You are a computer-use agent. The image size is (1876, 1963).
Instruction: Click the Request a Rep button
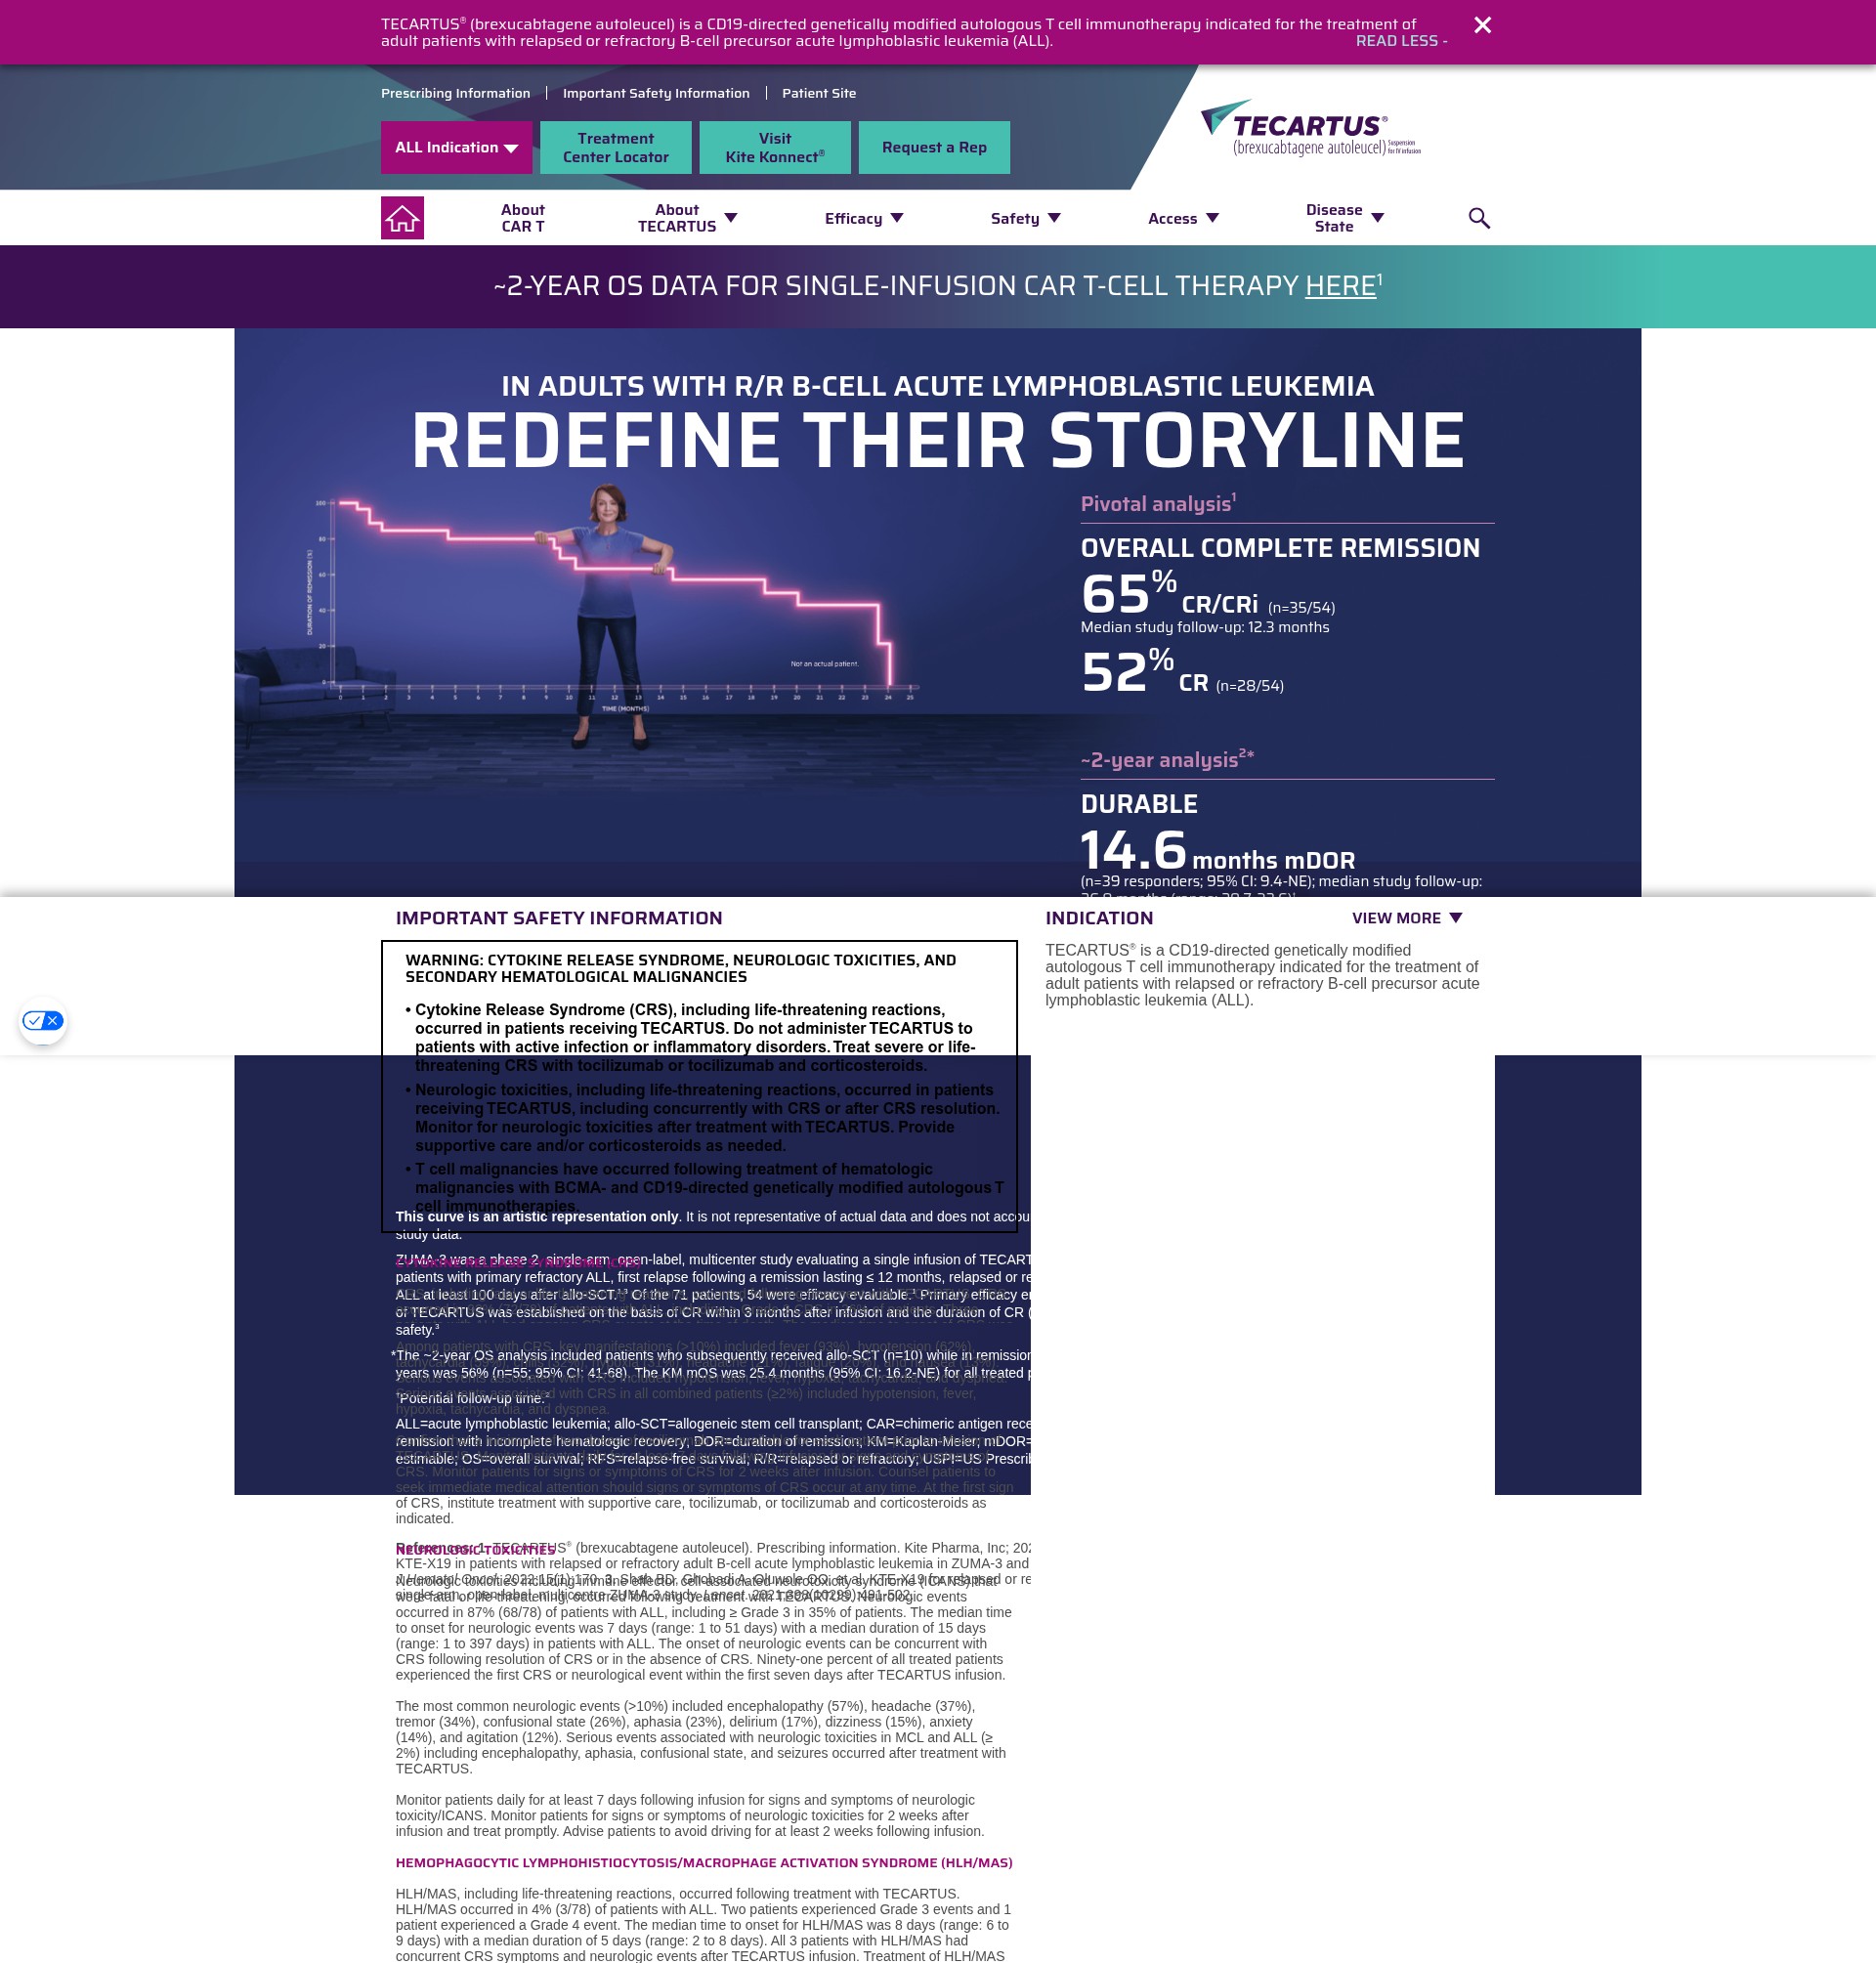[934, 147]
